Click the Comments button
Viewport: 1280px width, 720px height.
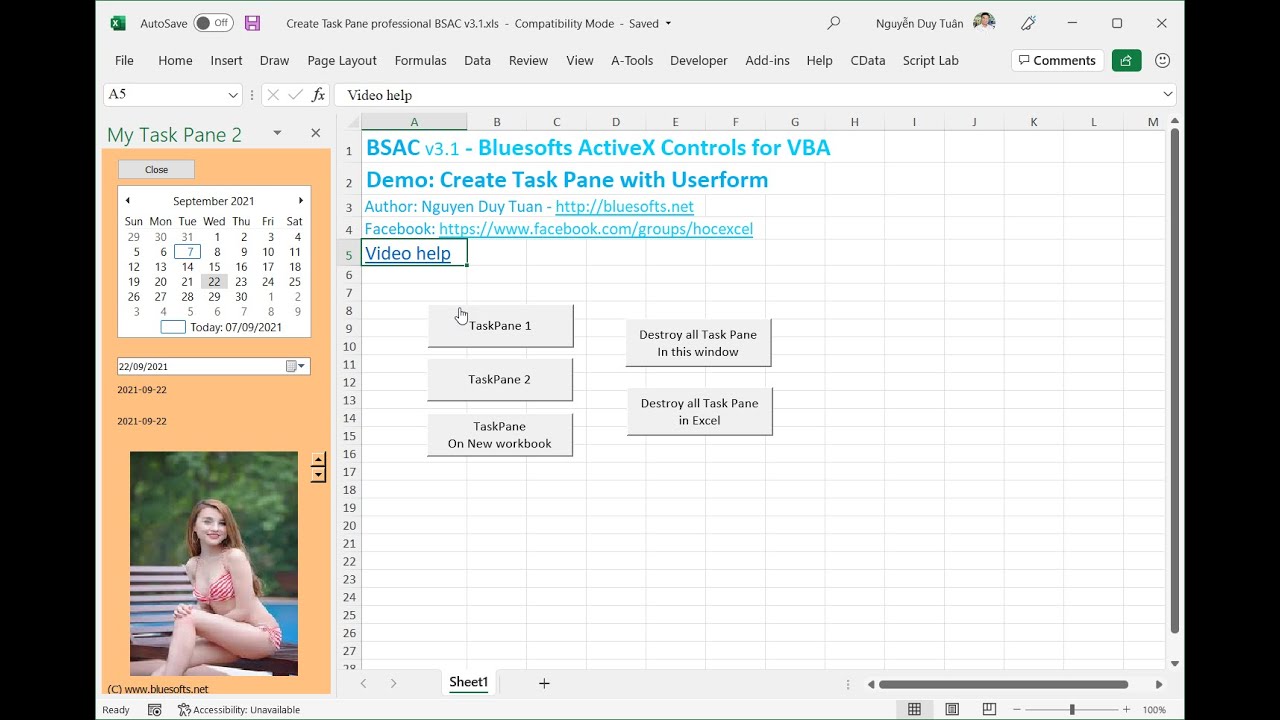(x=1057, y=60)
